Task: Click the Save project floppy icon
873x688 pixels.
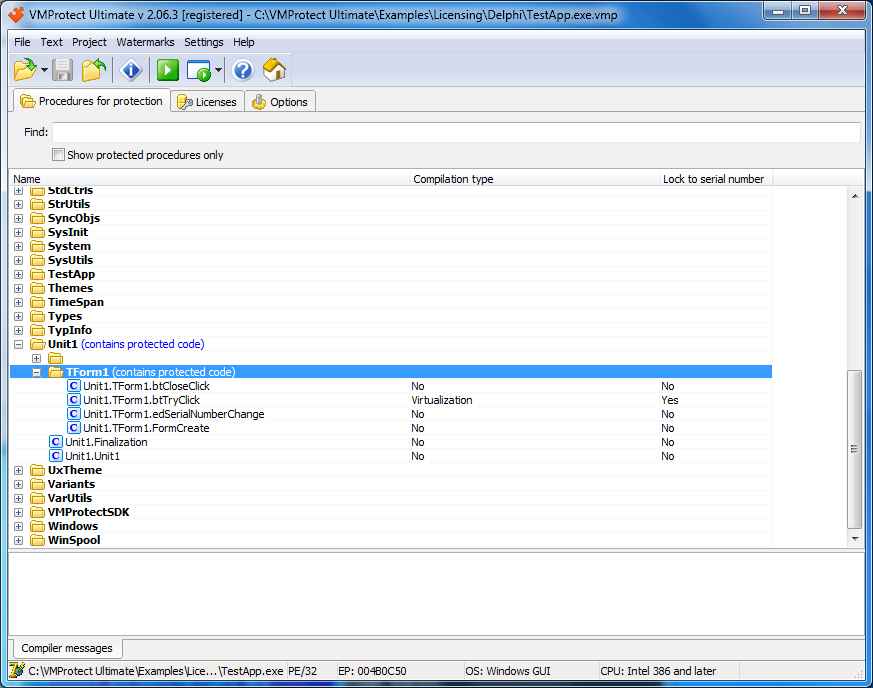Action: click(63, 70)
